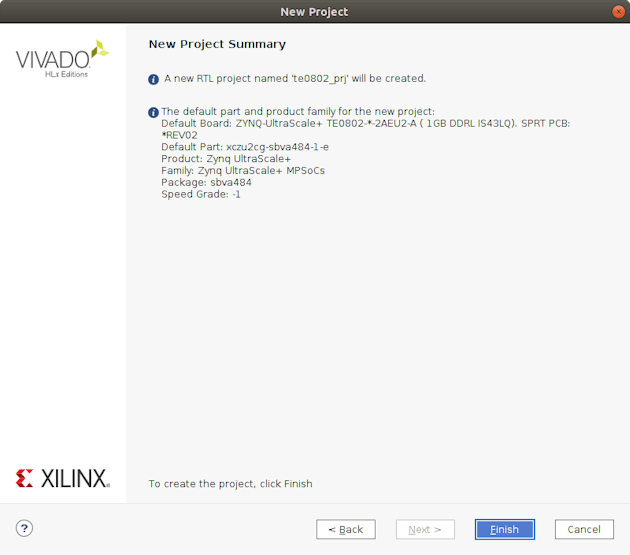Go back with the Back button
The image size is (630, 555).
coord(346,529)
